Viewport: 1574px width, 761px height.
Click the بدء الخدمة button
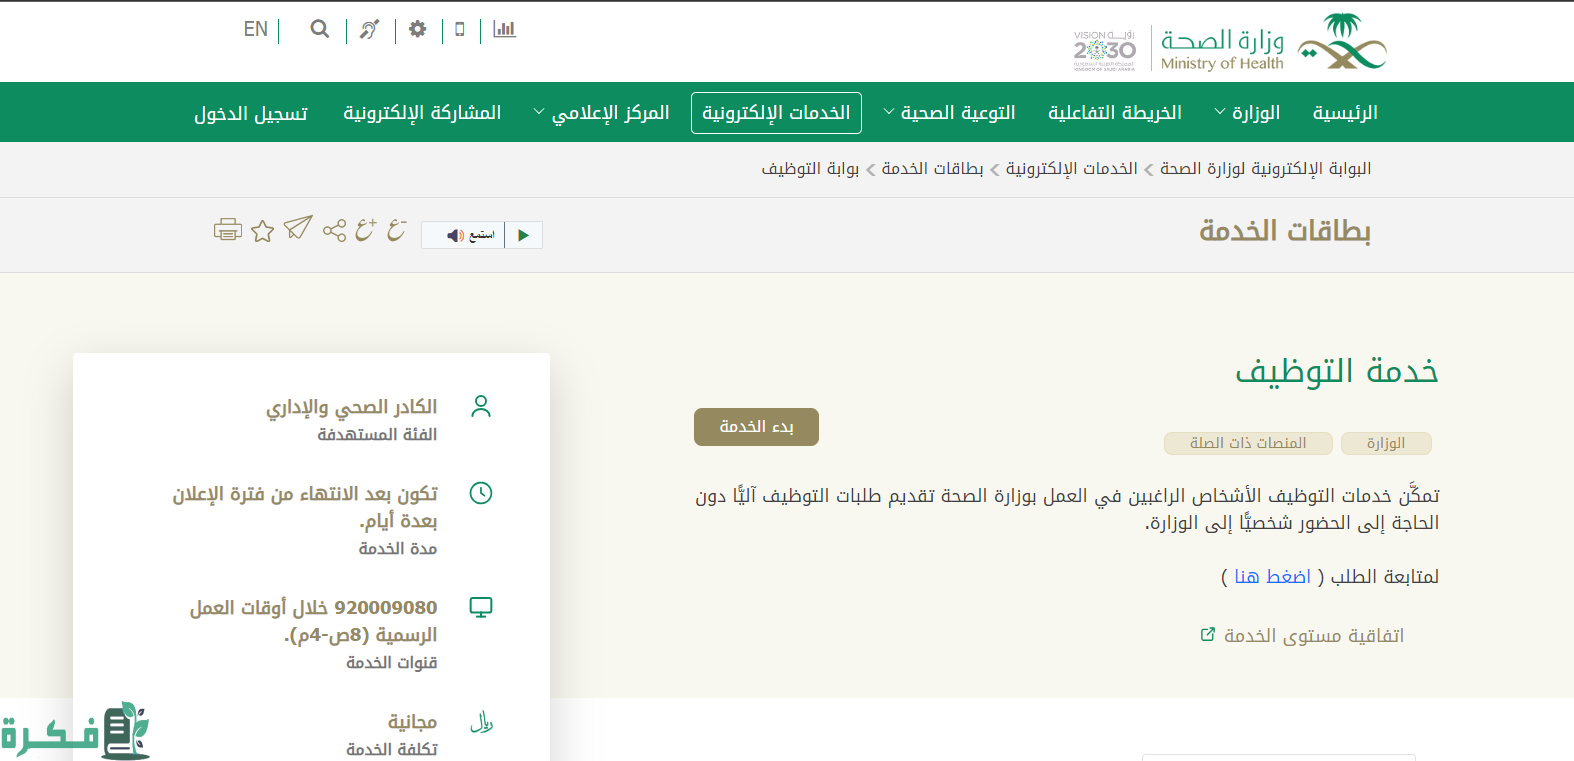(756, 427)
